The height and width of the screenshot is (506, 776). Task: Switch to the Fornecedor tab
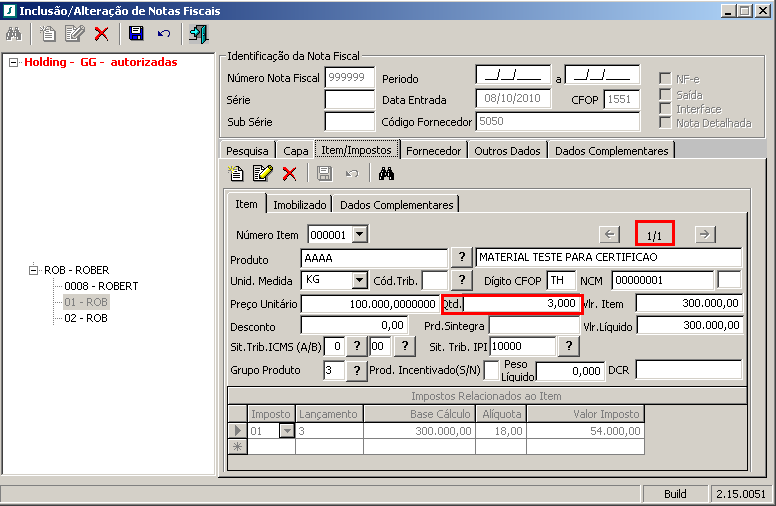tap(433, 150)
